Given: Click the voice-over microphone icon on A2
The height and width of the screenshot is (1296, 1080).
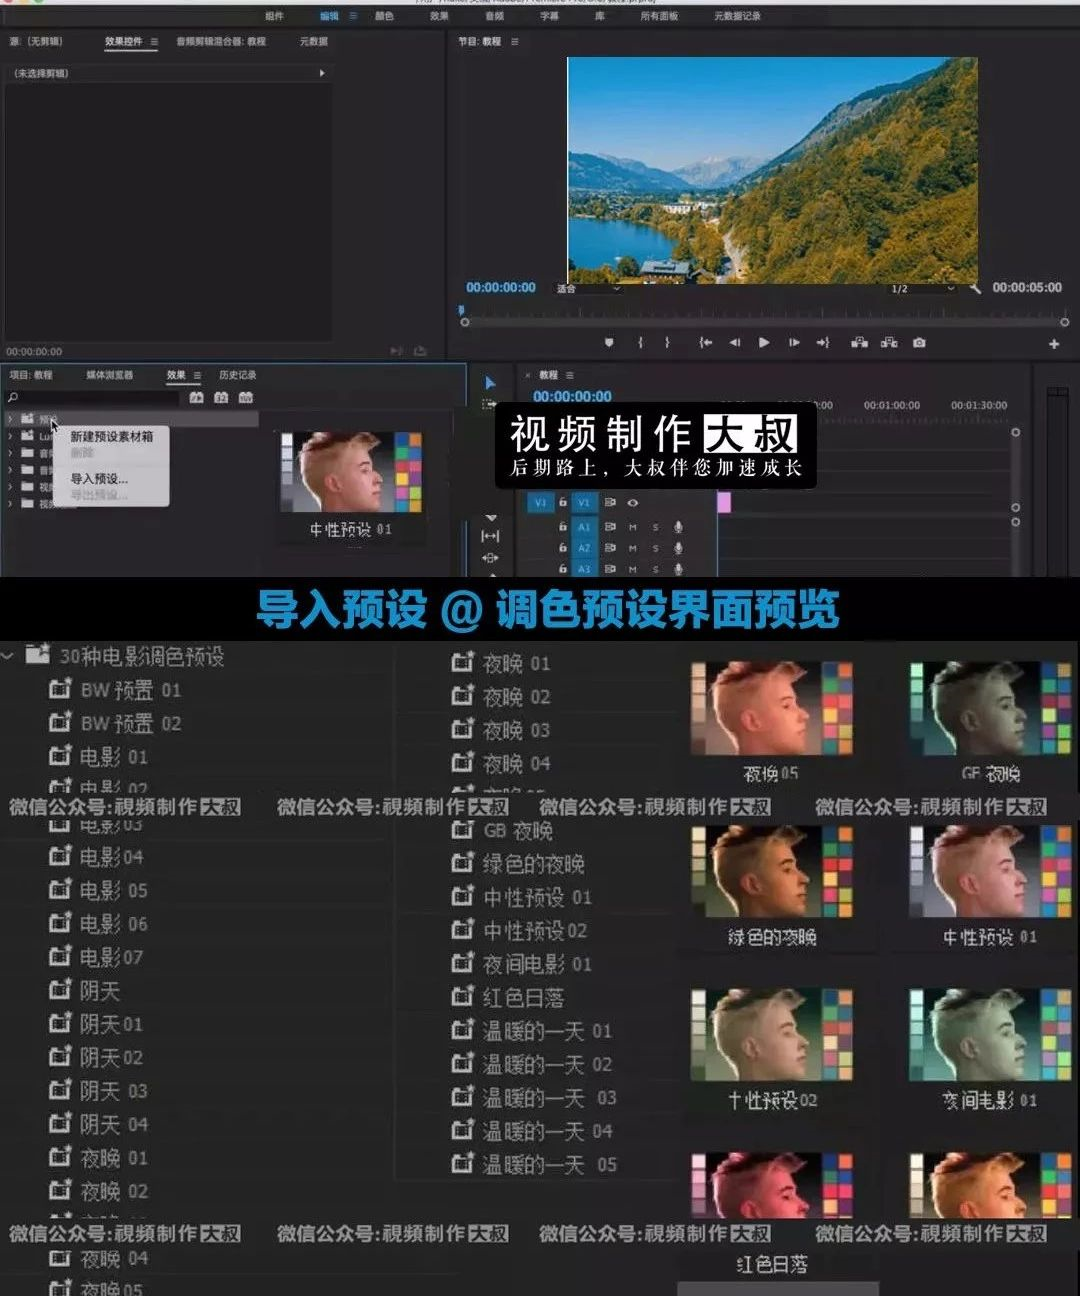Looking at the screenshot, I should [x=679, y=548].
